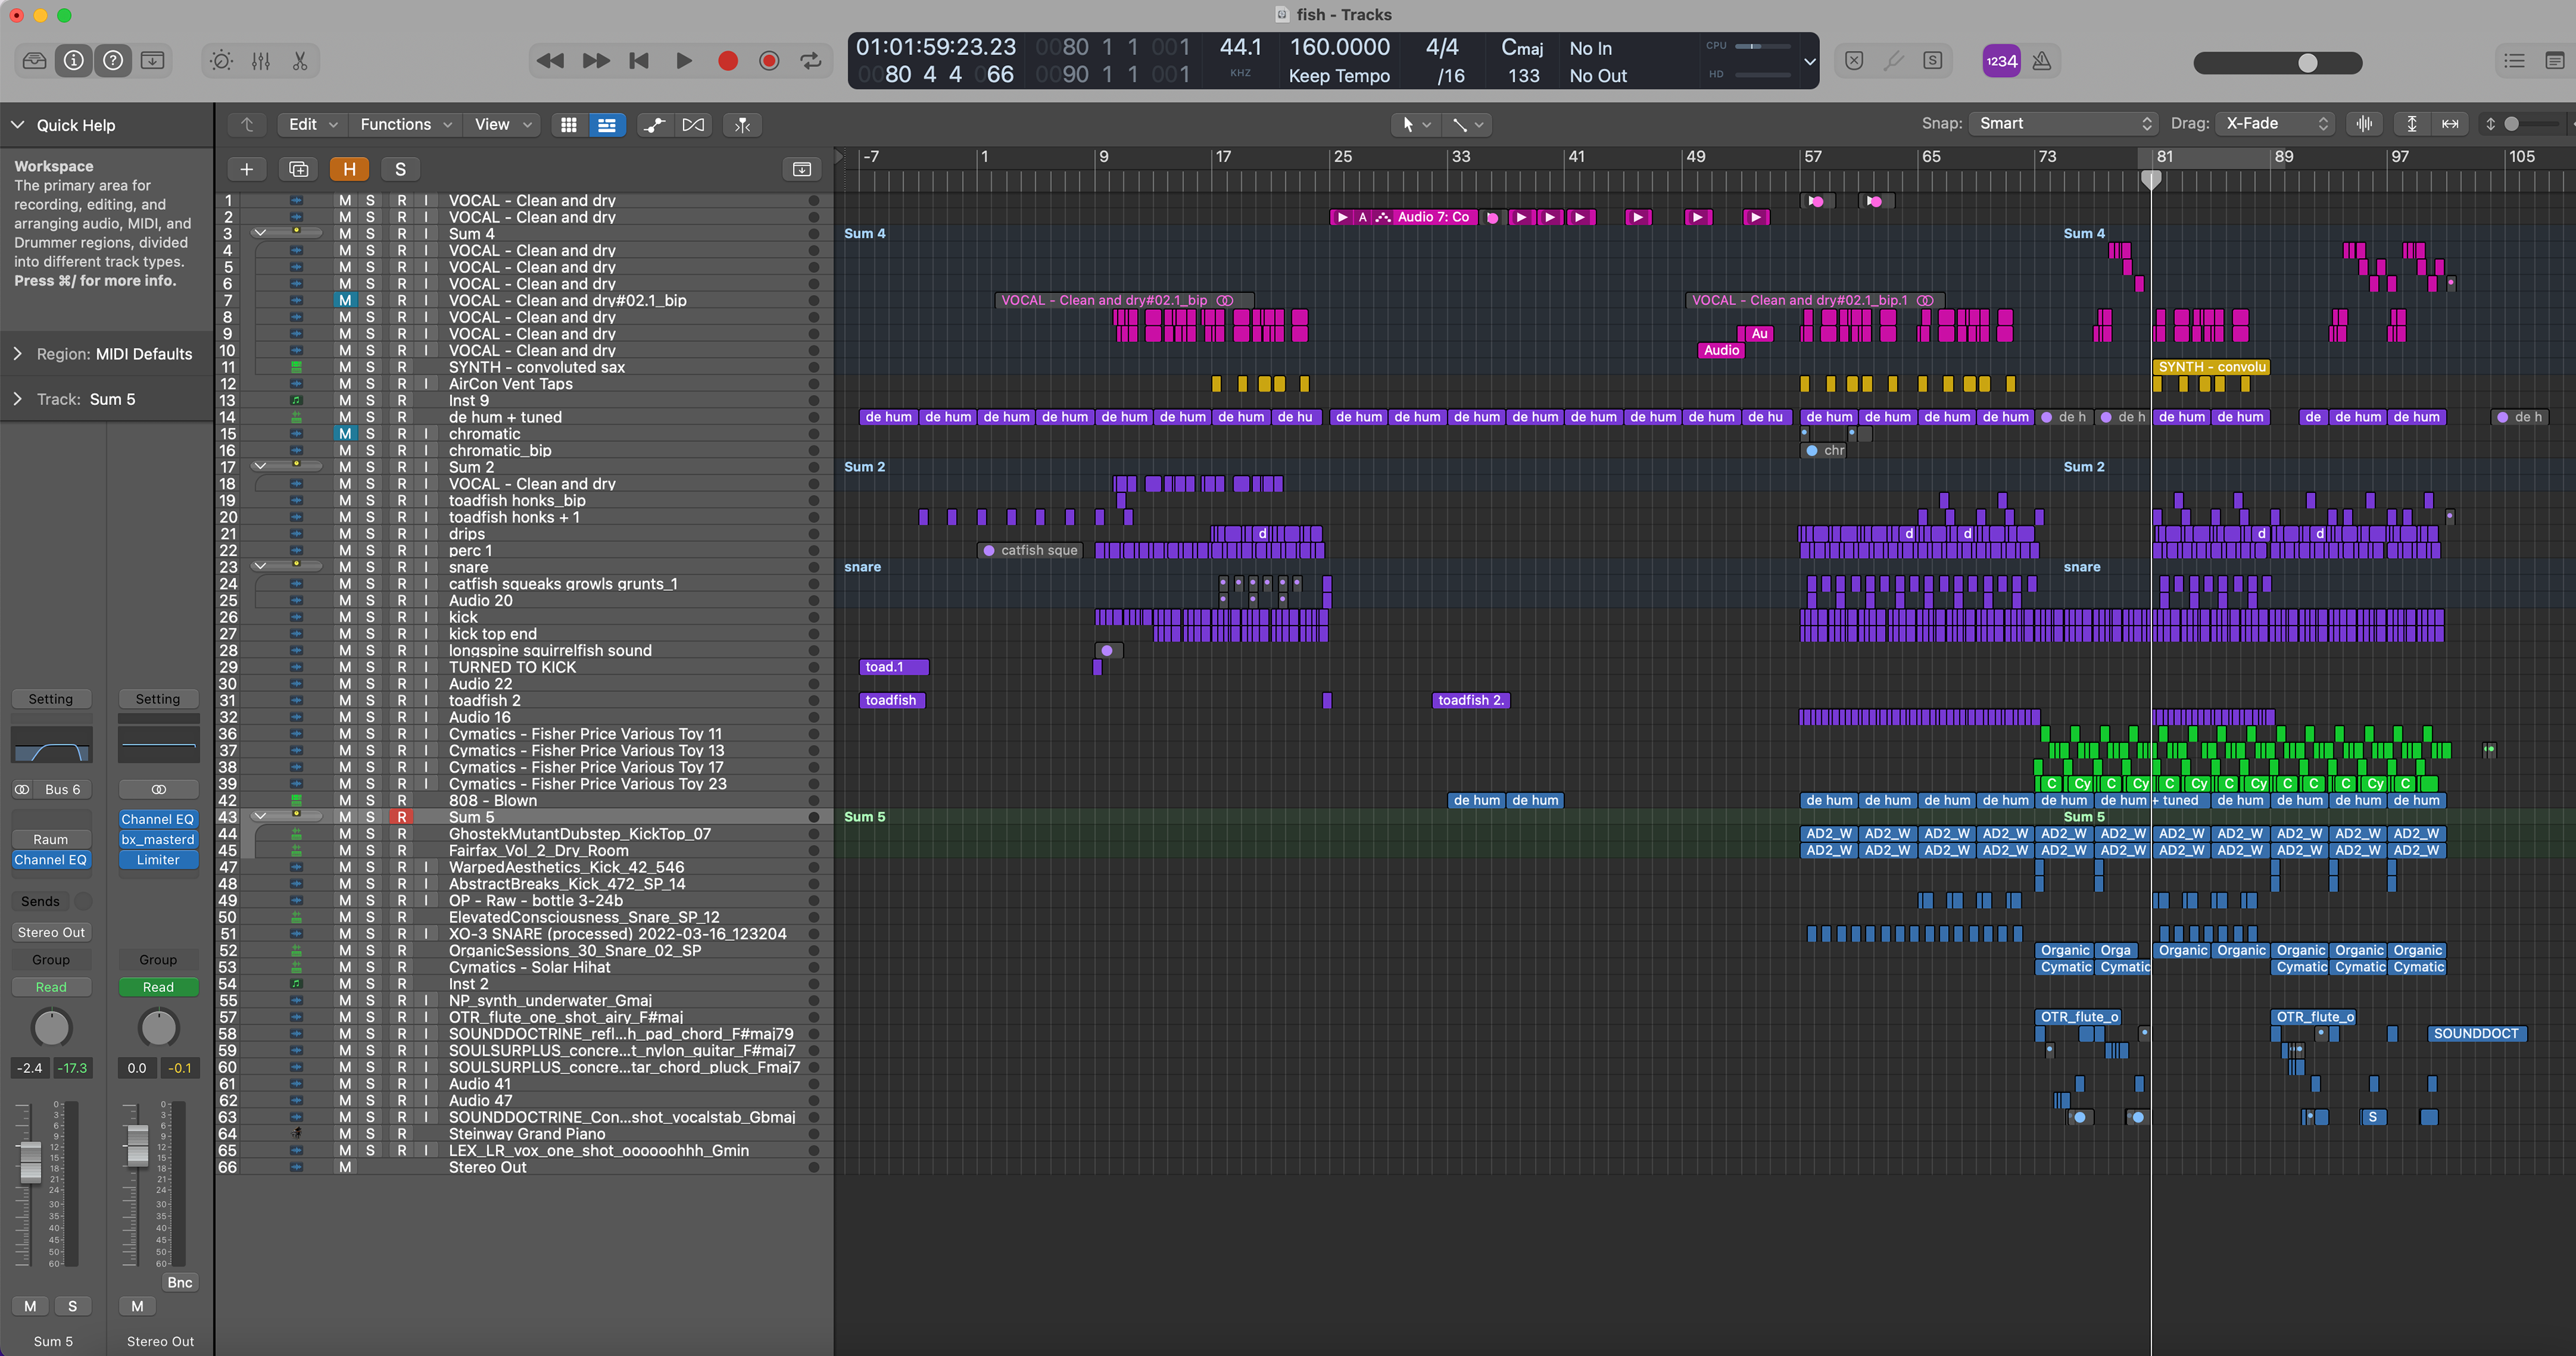Click the Rewind transport button
The height and width of the screenshot is (1356, 2576).
550,61
